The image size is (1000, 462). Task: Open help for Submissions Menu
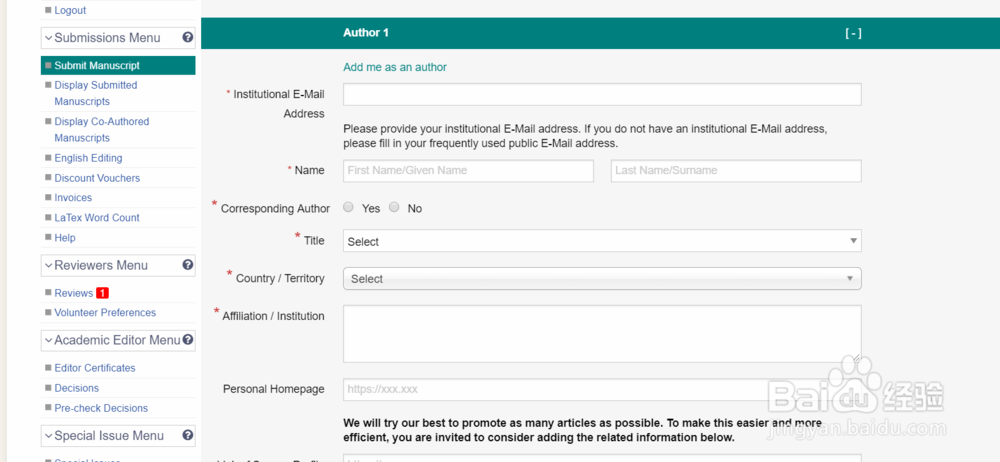[x=188, y=38]
